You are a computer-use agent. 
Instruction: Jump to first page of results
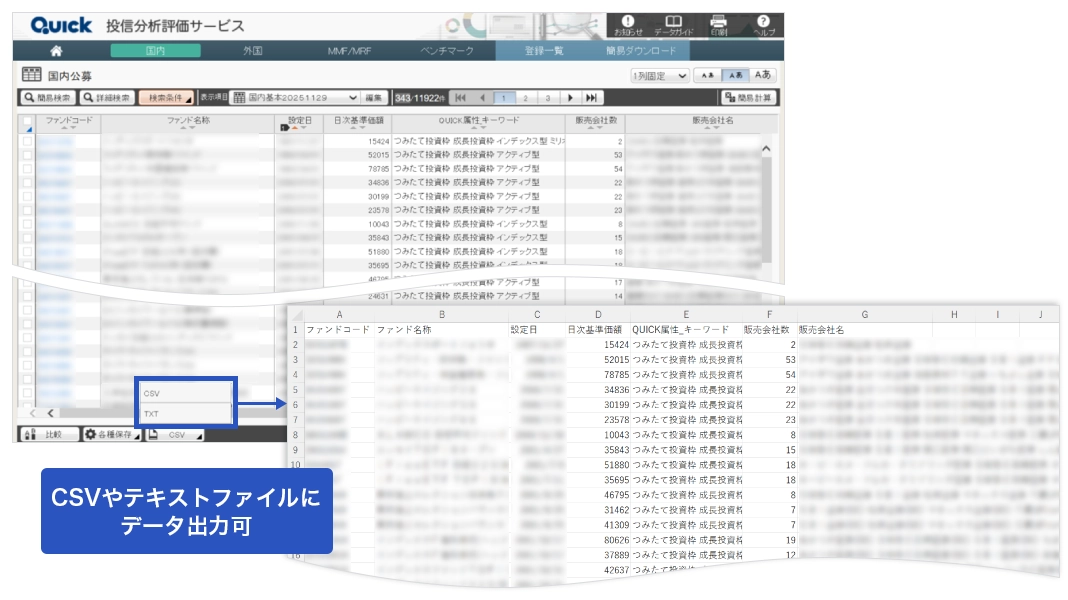[460, 98]
